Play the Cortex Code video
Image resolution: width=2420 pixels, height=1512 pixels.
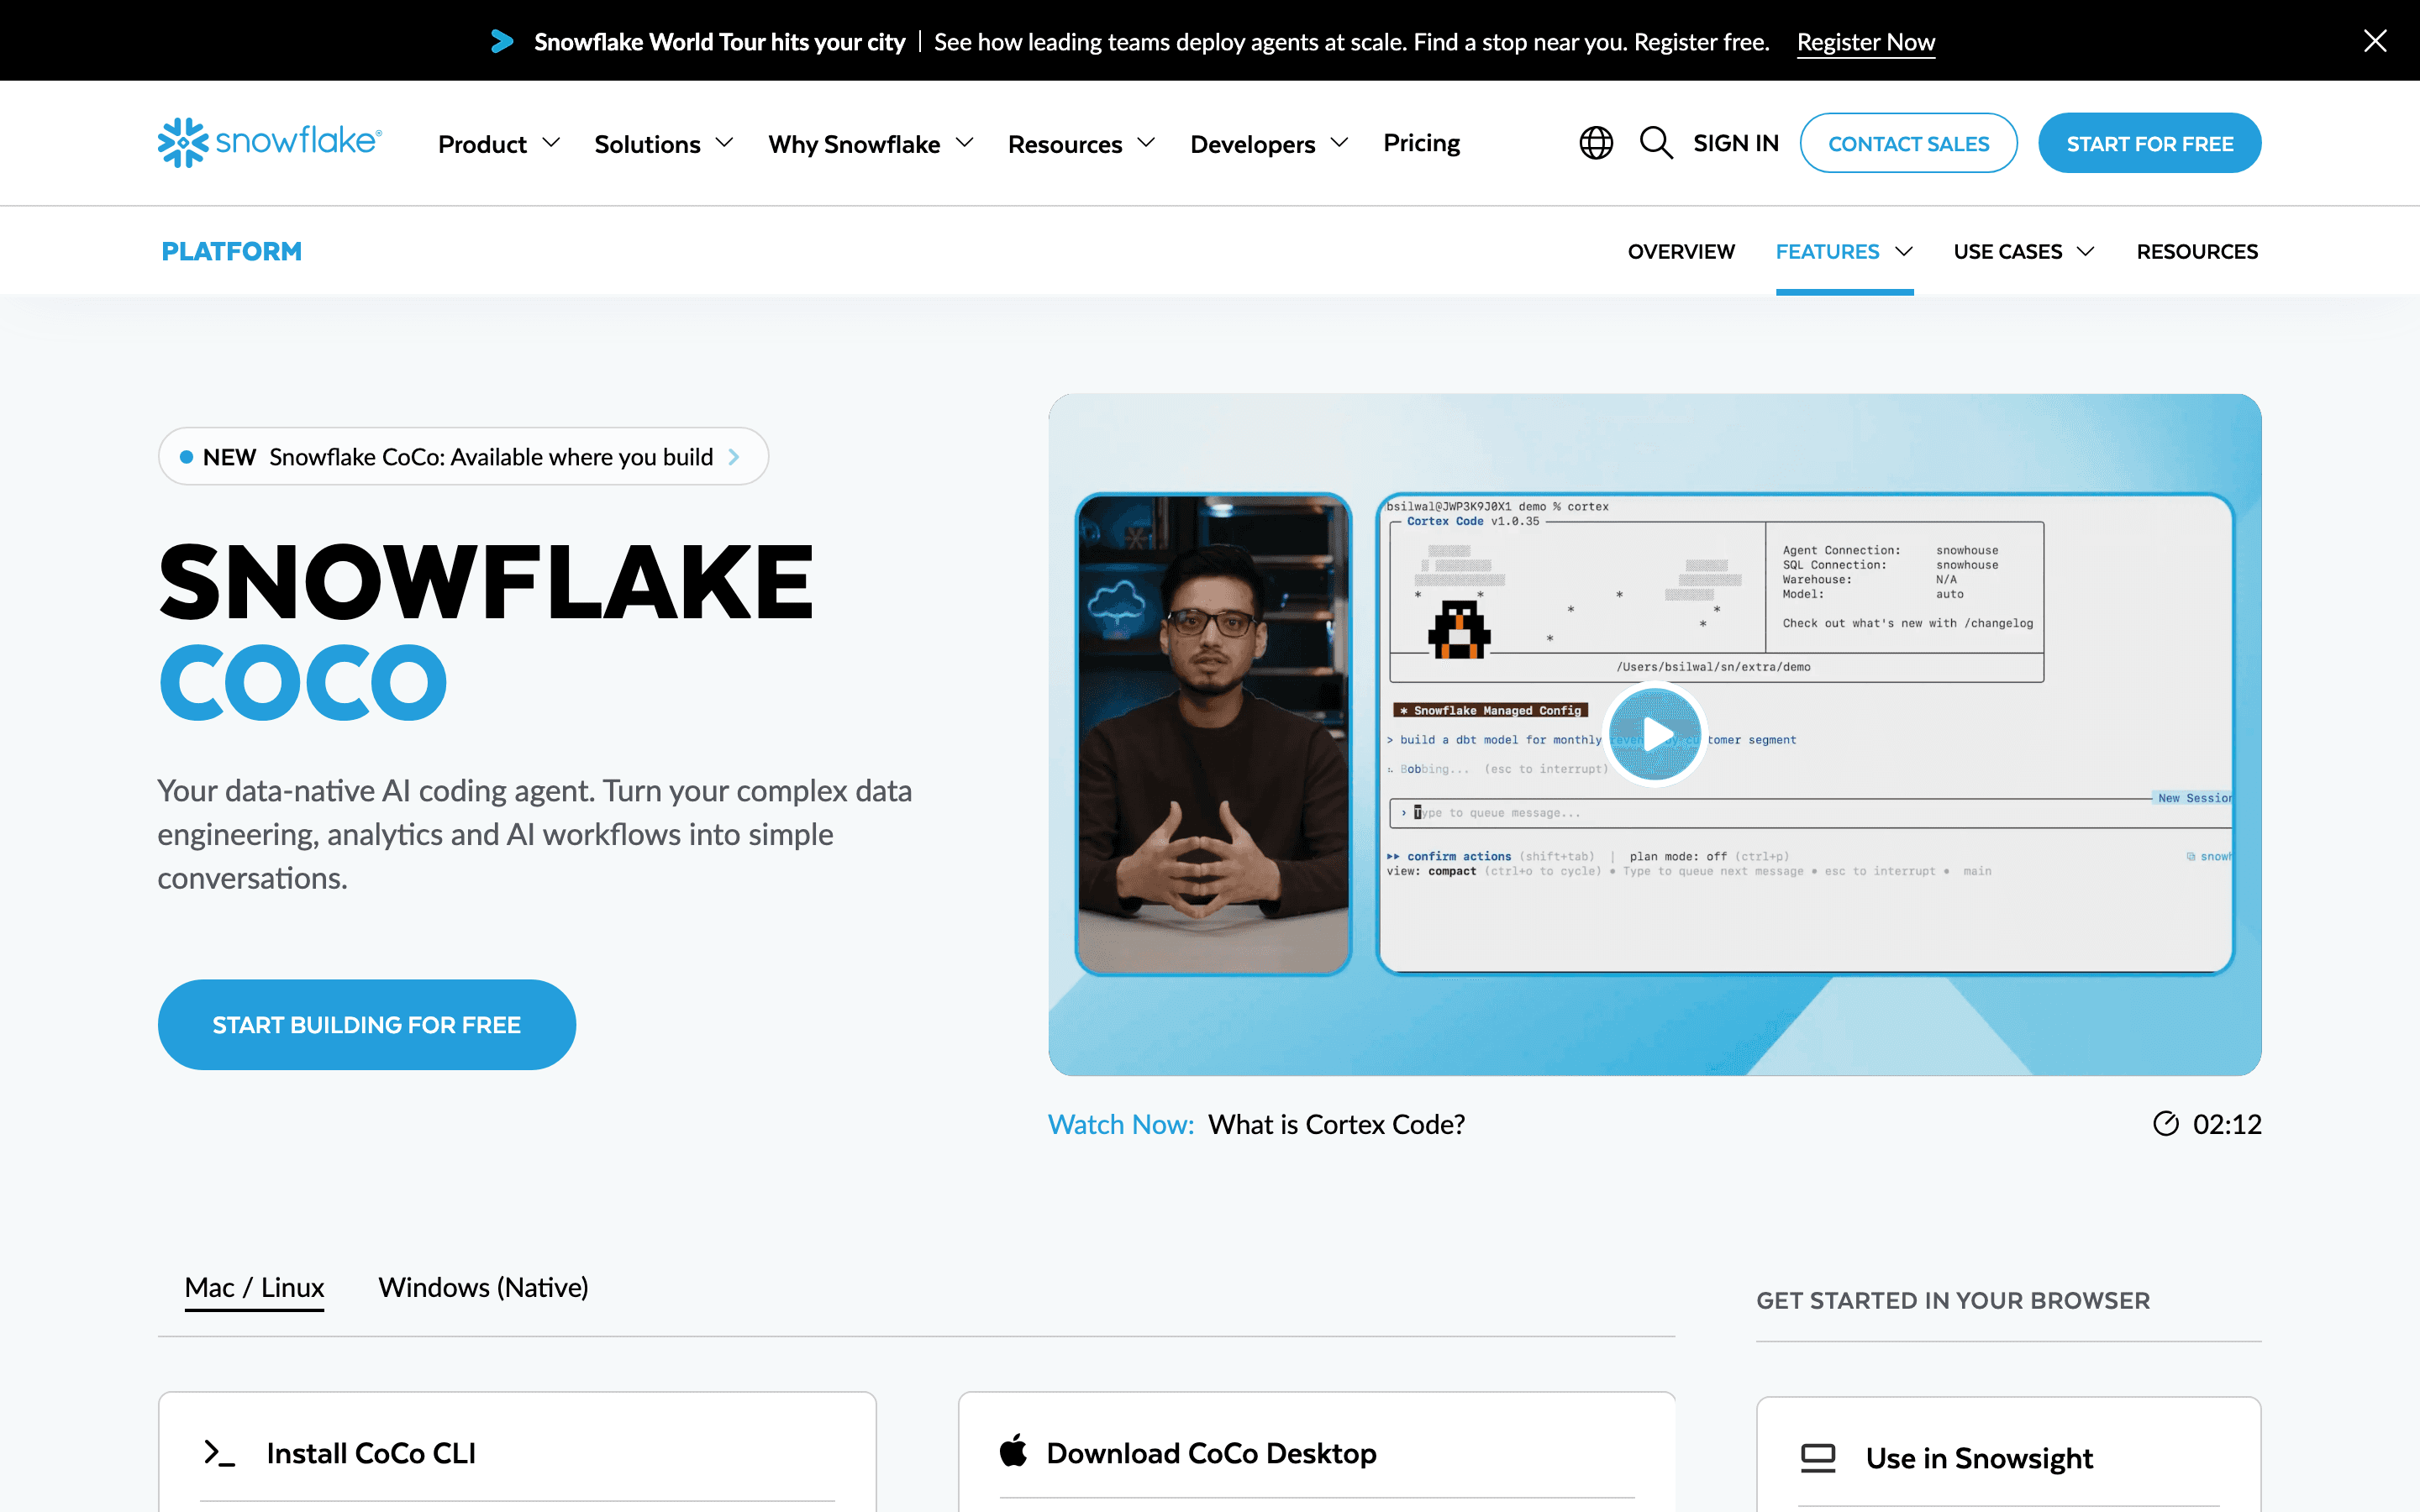[x=1655, y=735]
